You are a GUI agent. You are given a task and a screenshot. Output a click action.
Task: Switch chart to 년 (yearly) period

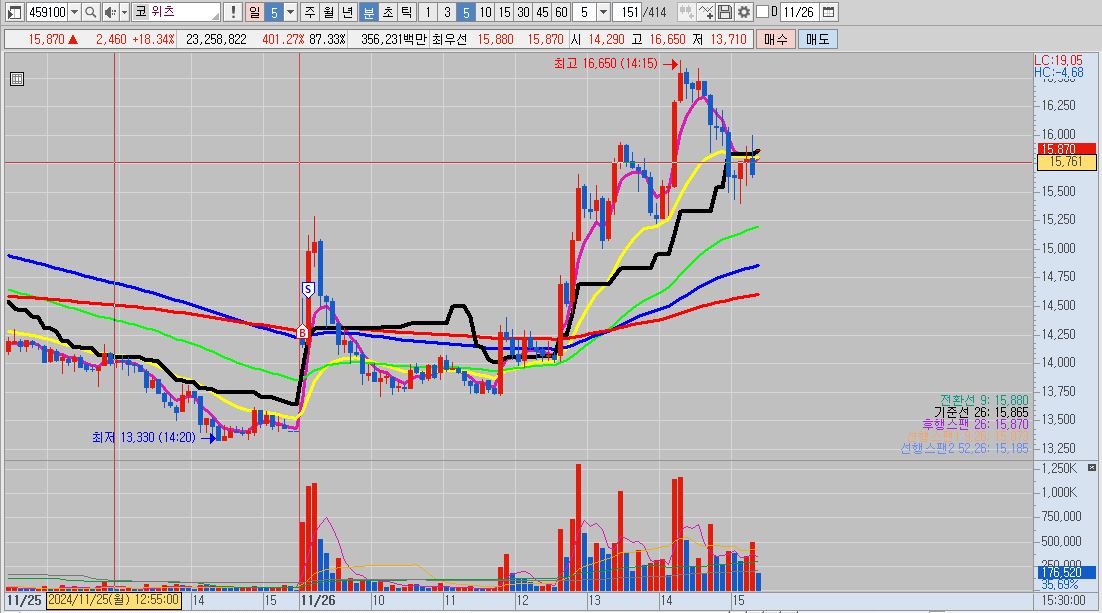tap(348, 12)
